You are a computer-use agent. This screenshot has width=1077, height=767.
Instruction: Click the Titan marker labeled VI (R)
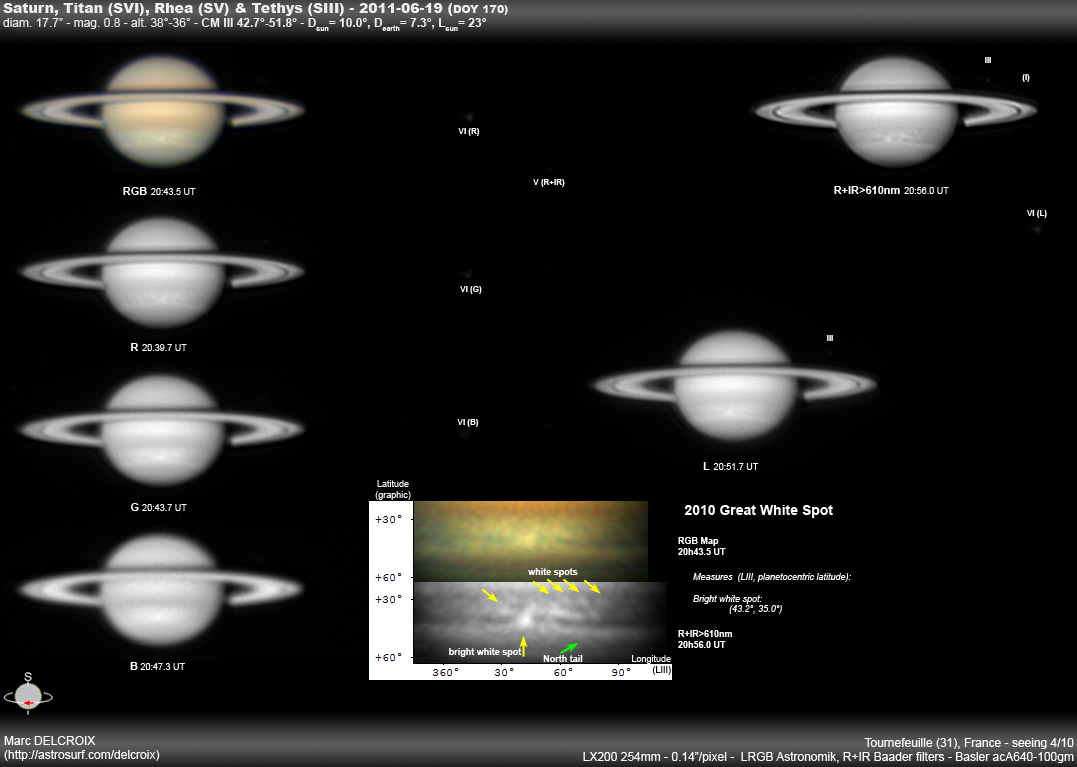467,130
